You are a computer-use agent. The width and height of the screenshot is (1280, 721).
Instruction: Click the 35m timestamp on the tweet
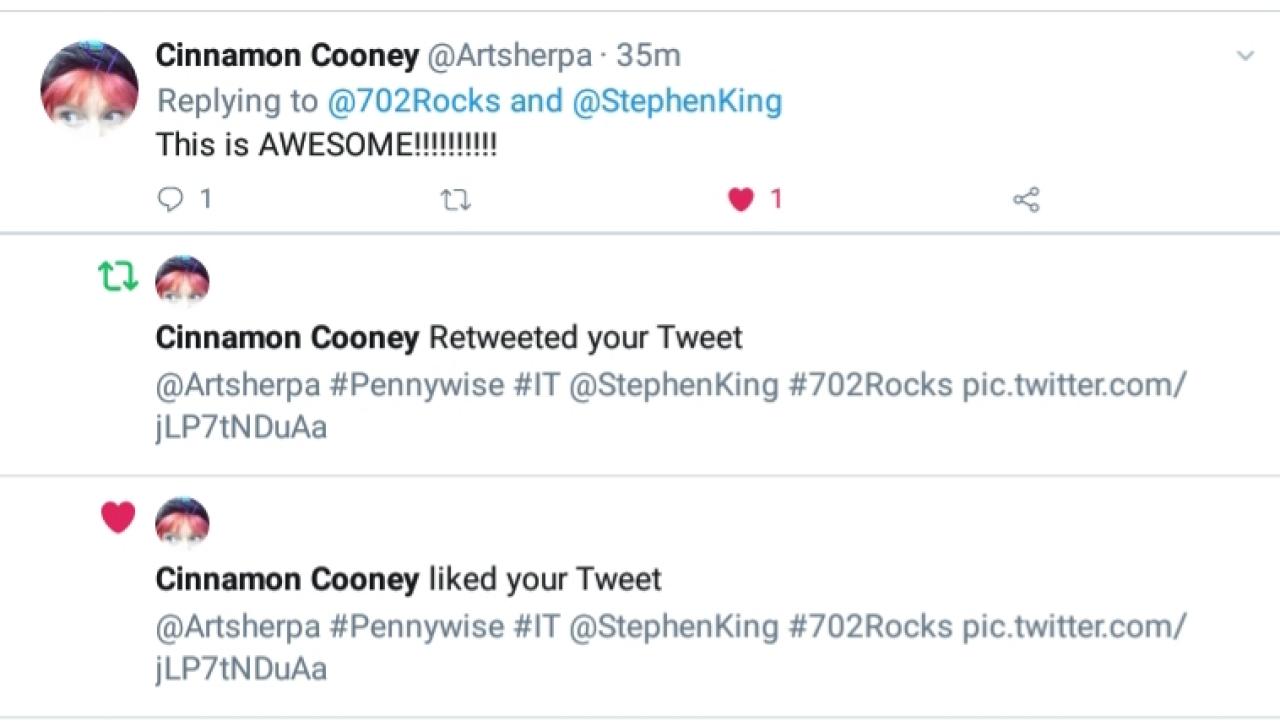[x=648, y=56]
